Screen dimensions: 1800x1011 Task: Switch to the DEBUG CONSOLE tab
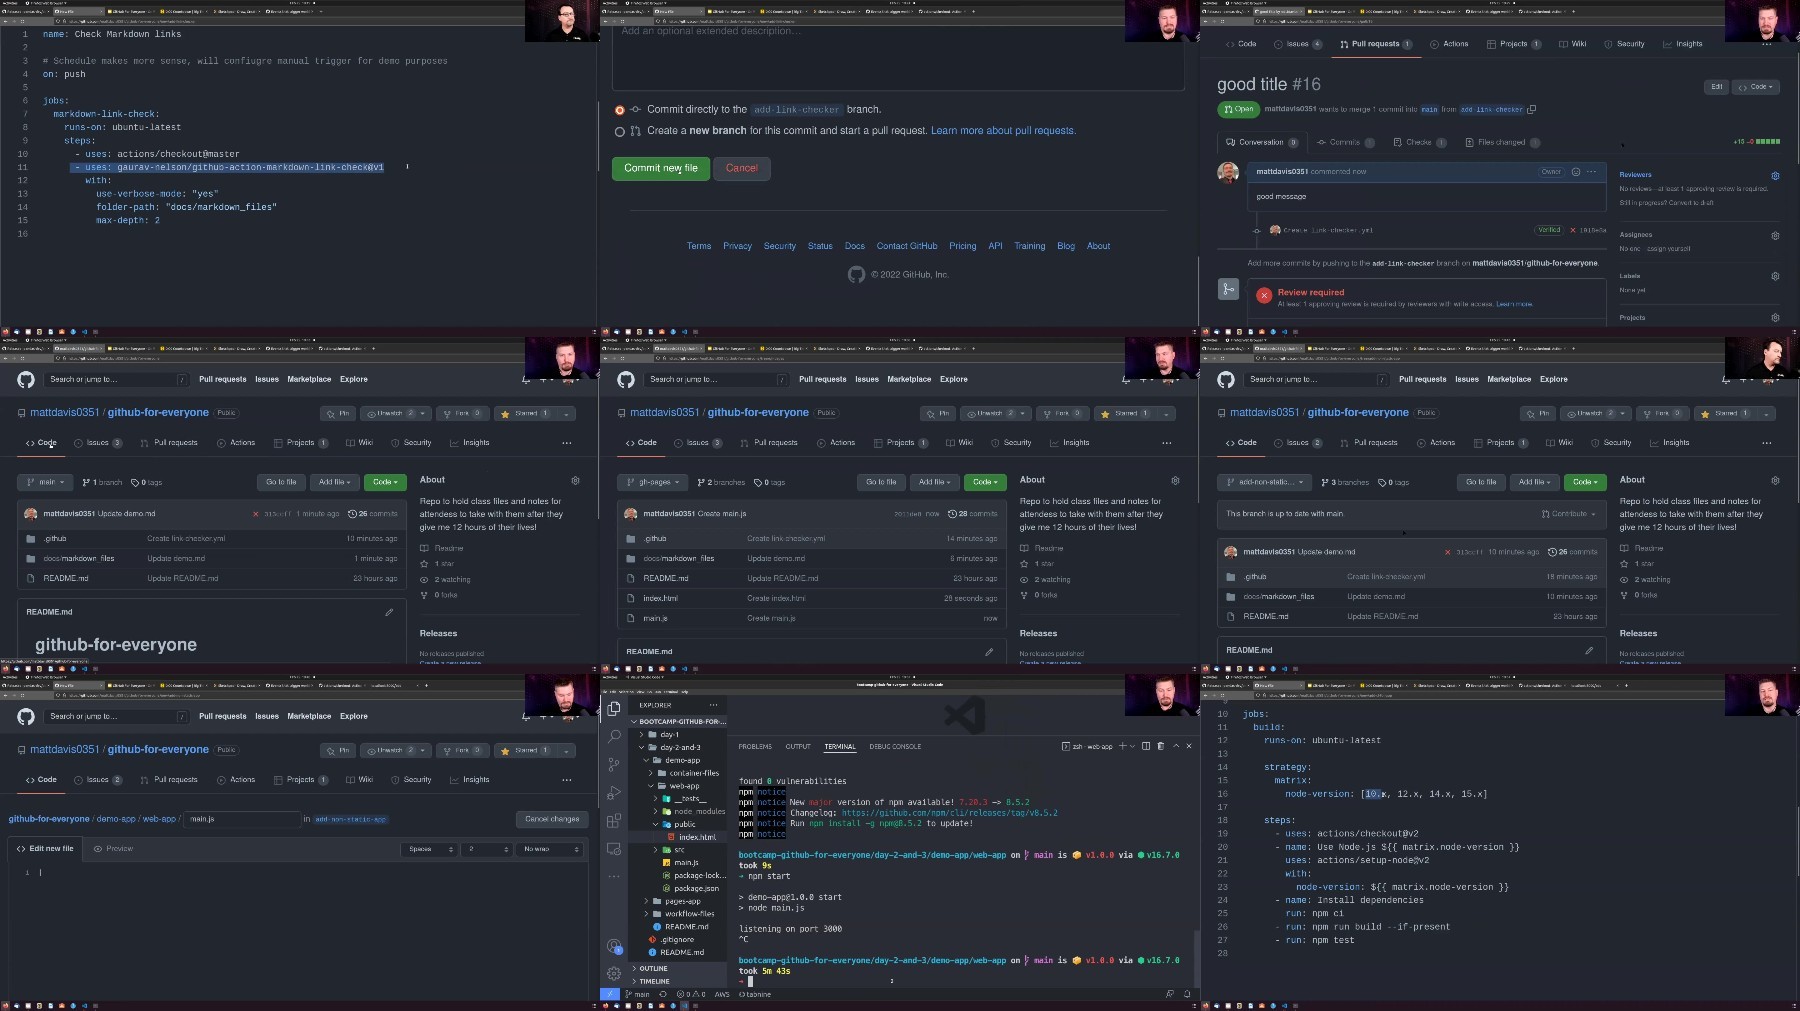click(x=895, y=746)
